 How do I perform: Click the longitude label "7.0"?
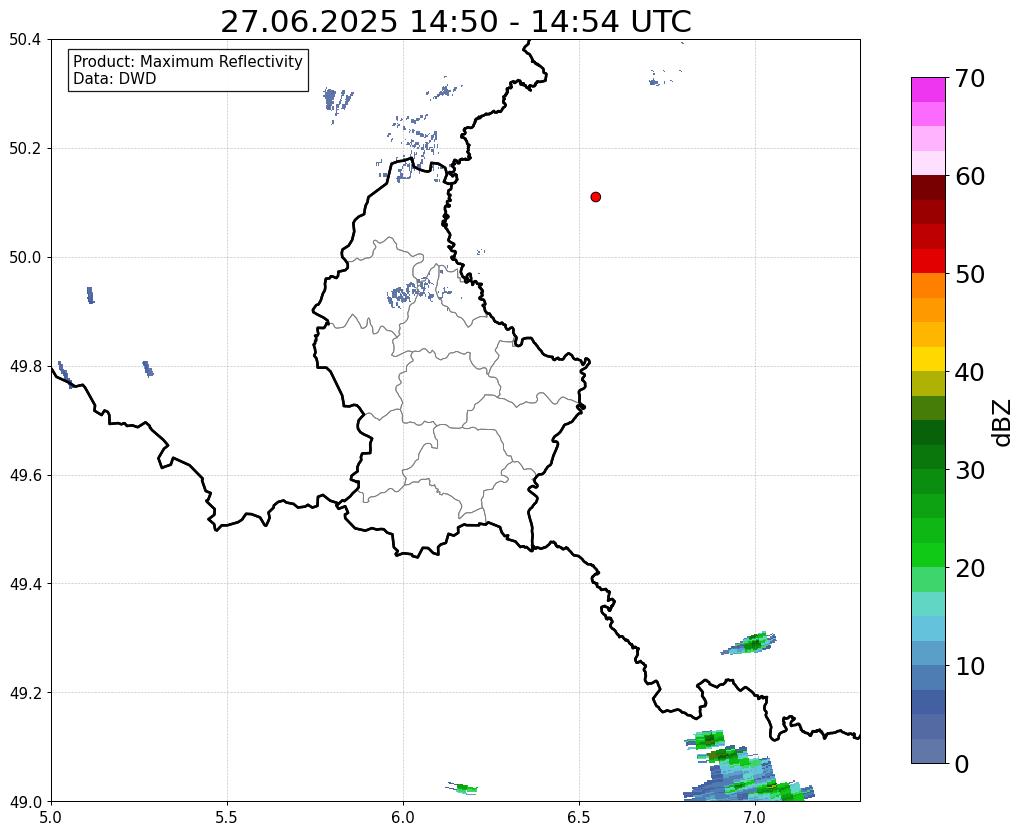pos(756,817)
